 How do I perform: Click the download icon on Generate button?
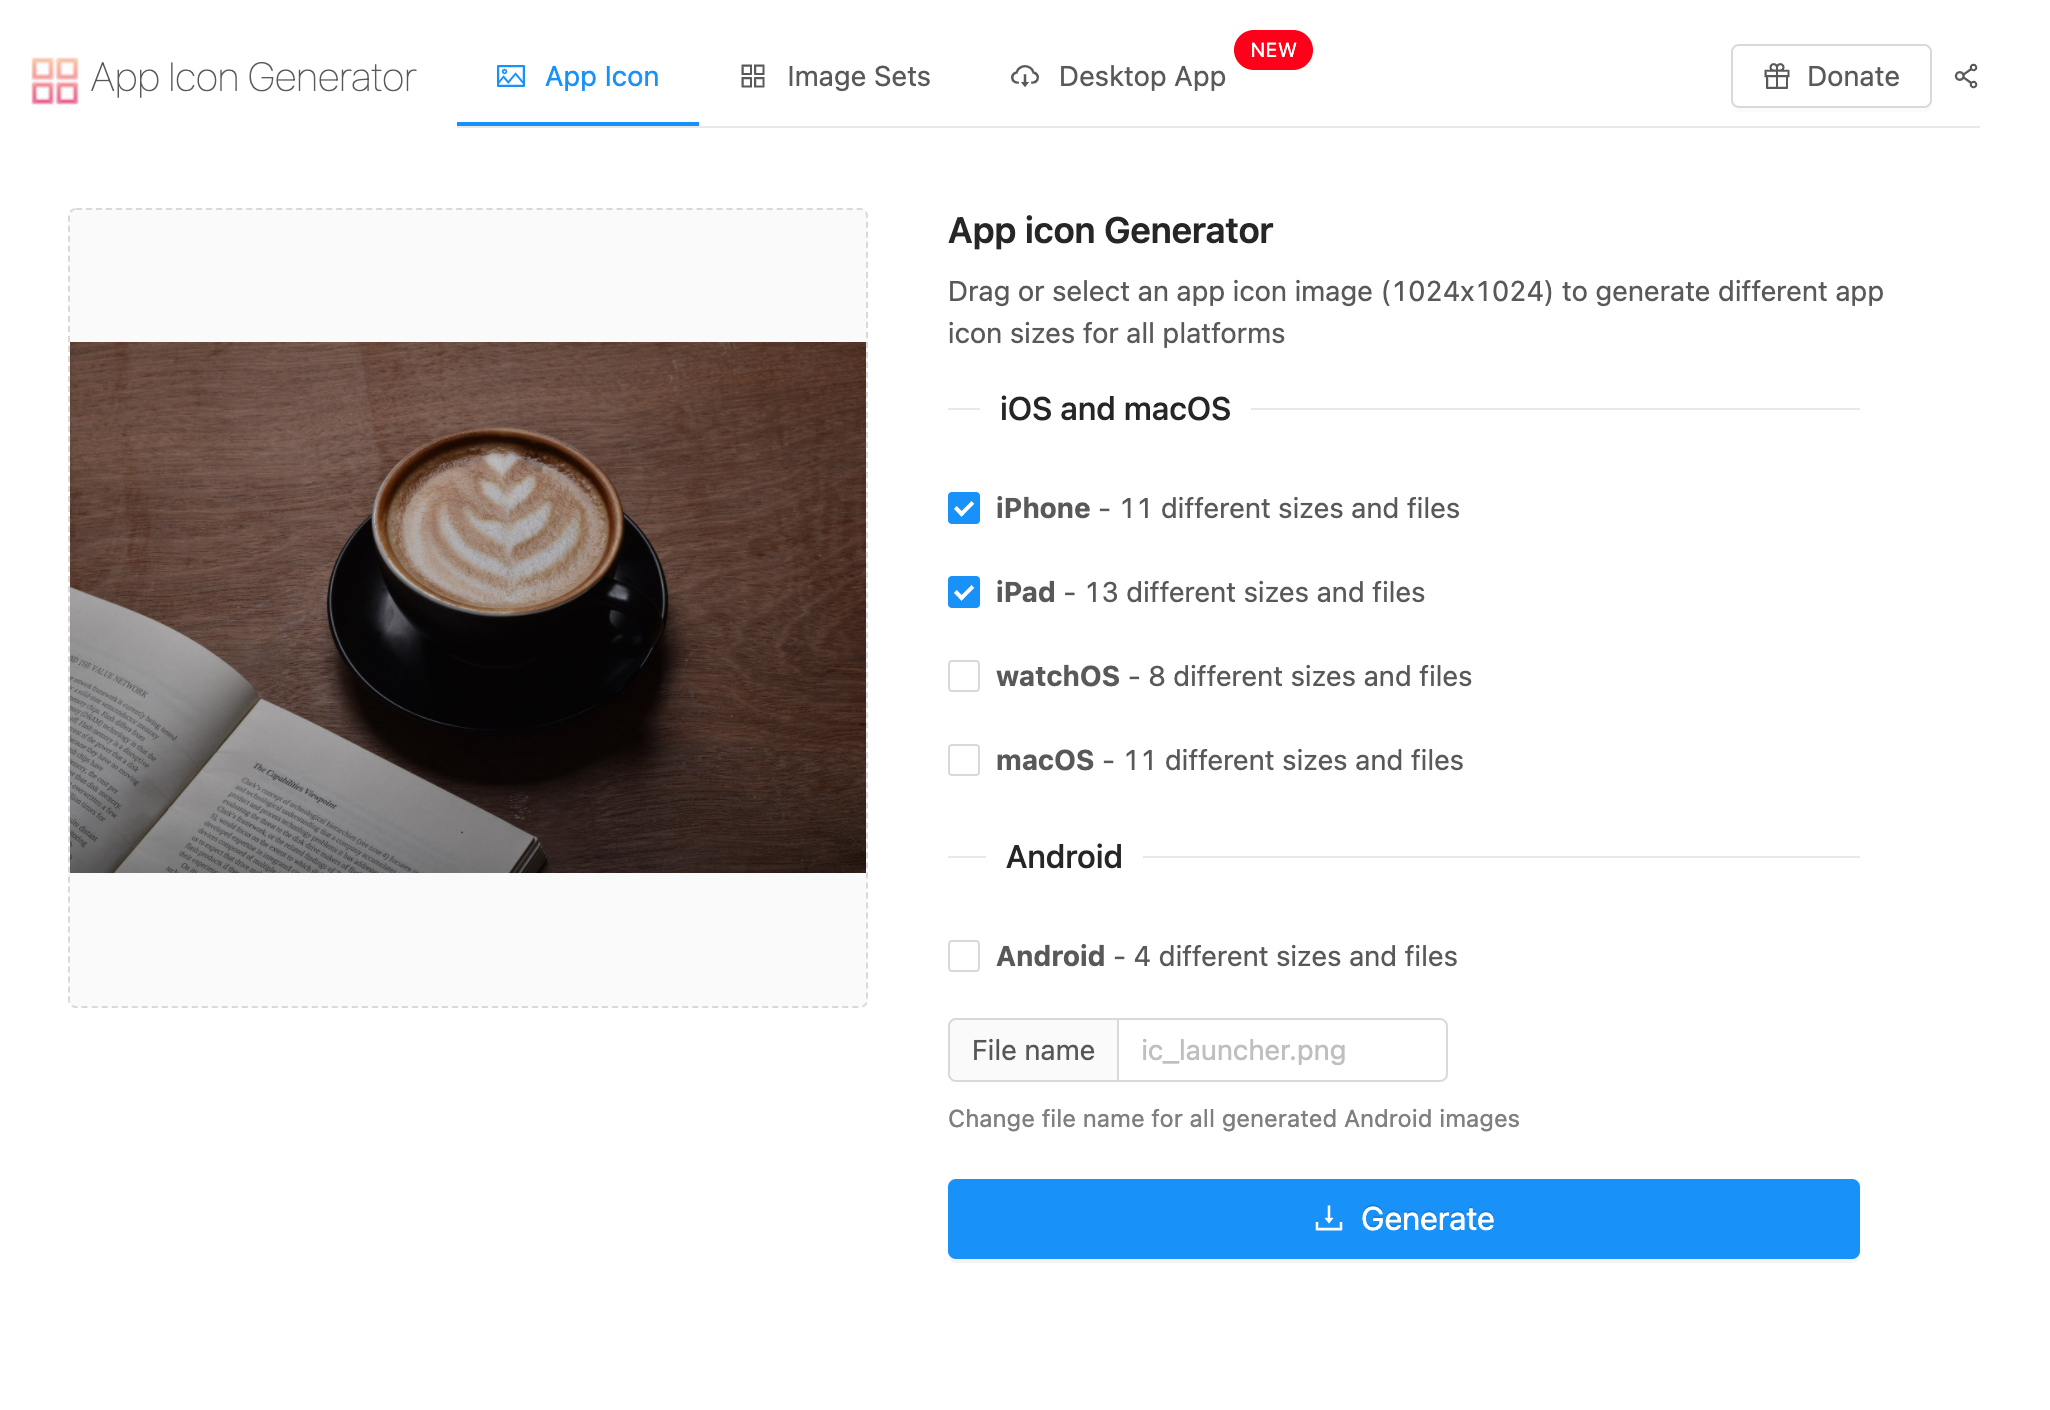click(x=1328, y=1218)
